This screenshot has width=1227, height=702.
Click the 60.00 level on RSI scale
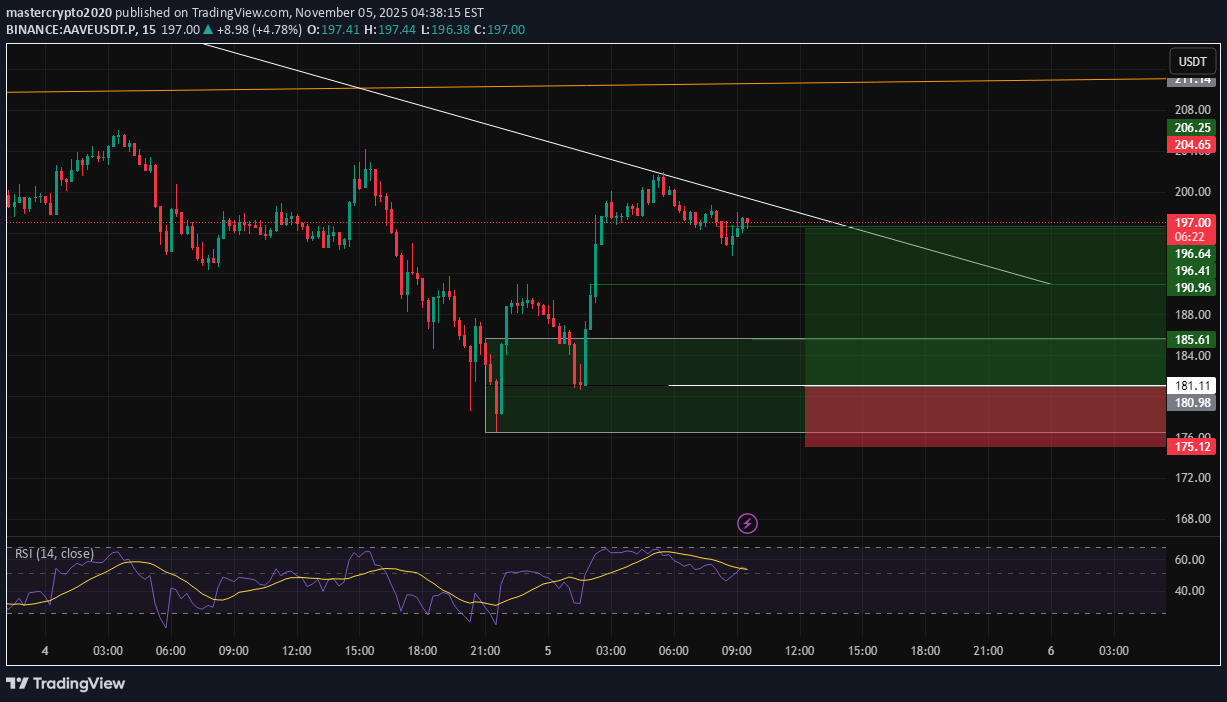[x=1190, y=560]
